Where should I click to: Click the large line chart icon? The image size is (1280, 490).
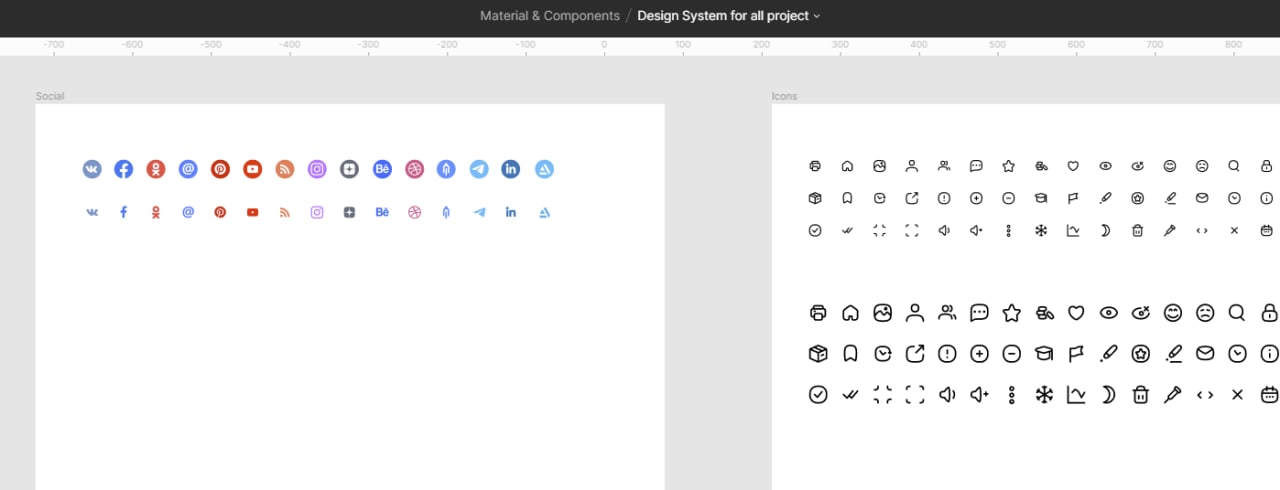coord(1076,395)
